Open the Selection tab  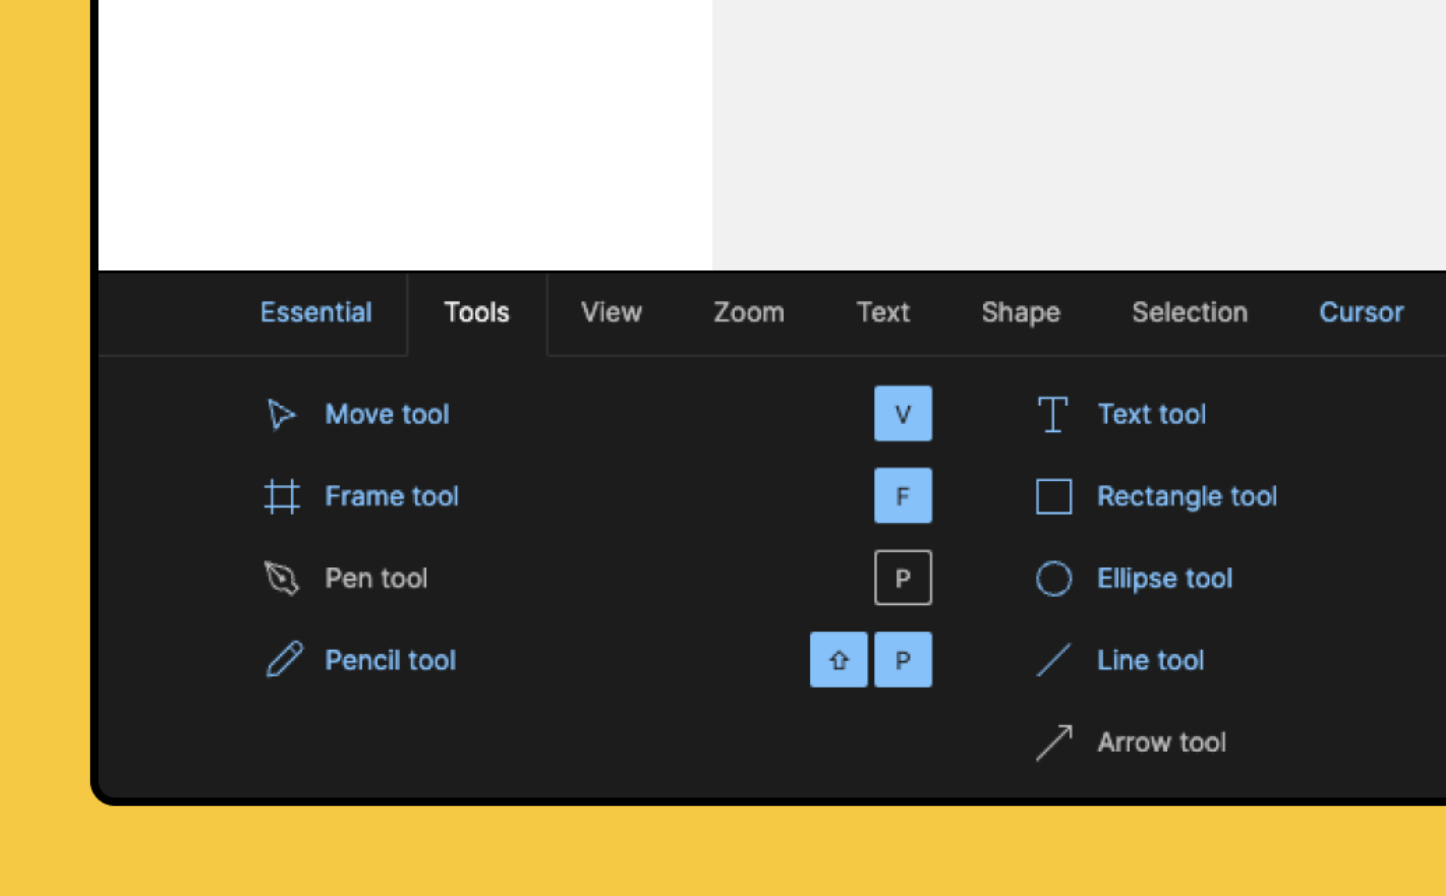click(x=1189, y=313)
